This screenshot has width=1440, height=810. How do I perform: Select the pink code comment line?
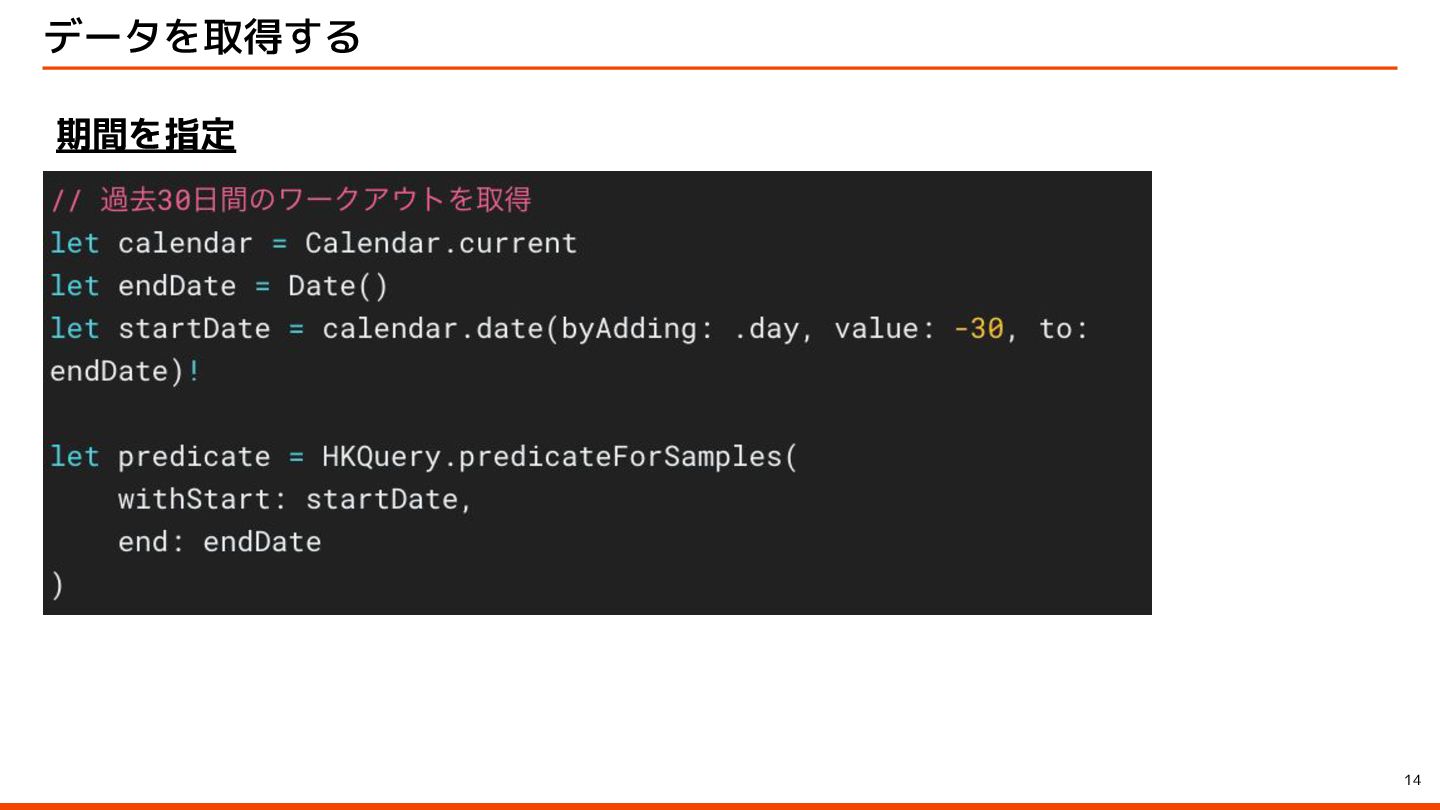(x=290, y=200)
